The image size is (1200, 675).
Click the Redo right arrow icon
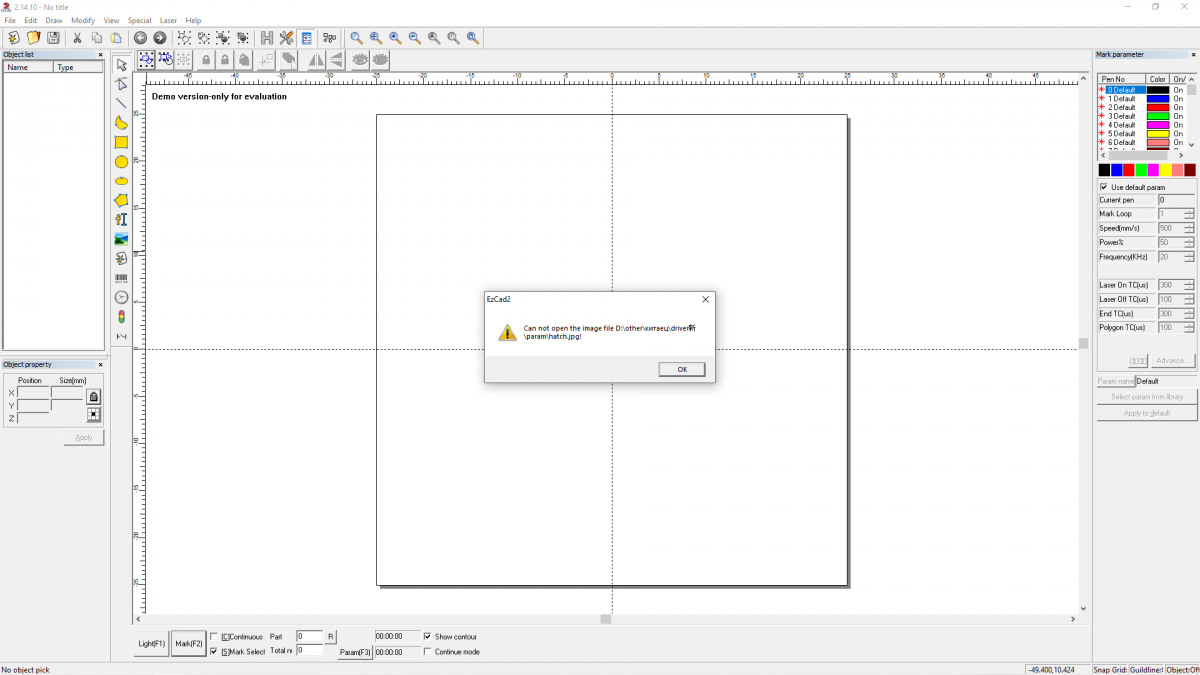point(159,38)
